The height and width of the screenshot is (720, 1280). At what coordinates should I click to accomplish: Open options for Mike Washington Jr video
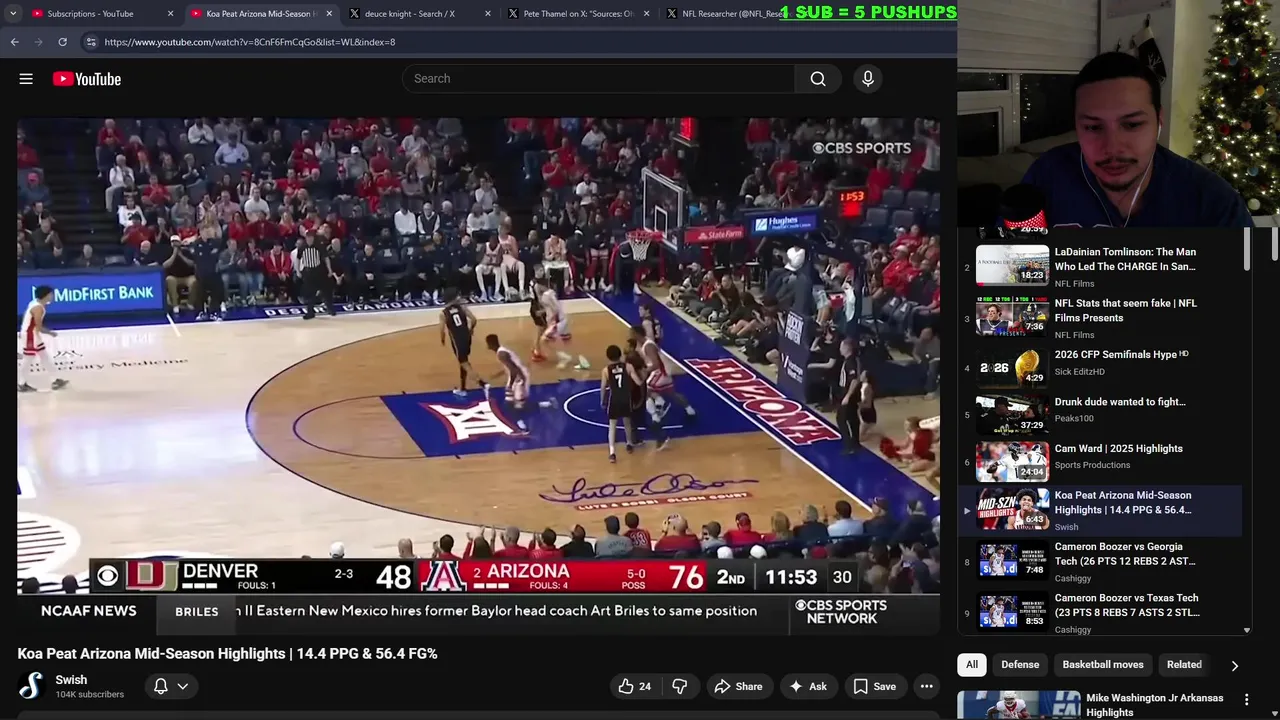[1247, 700]
